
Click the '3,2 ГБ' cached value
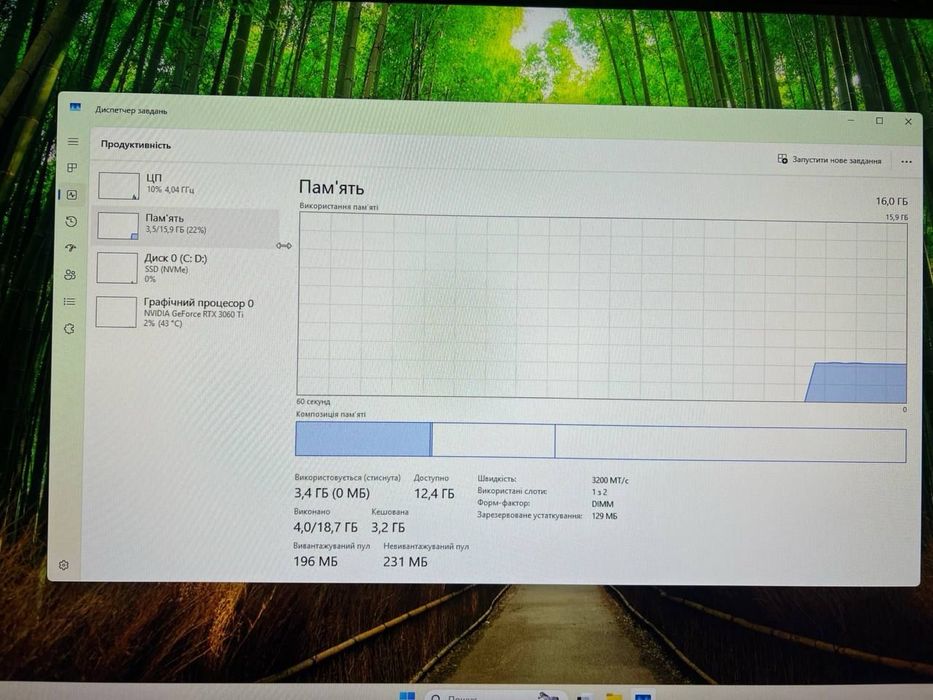[x=388, y=527]
